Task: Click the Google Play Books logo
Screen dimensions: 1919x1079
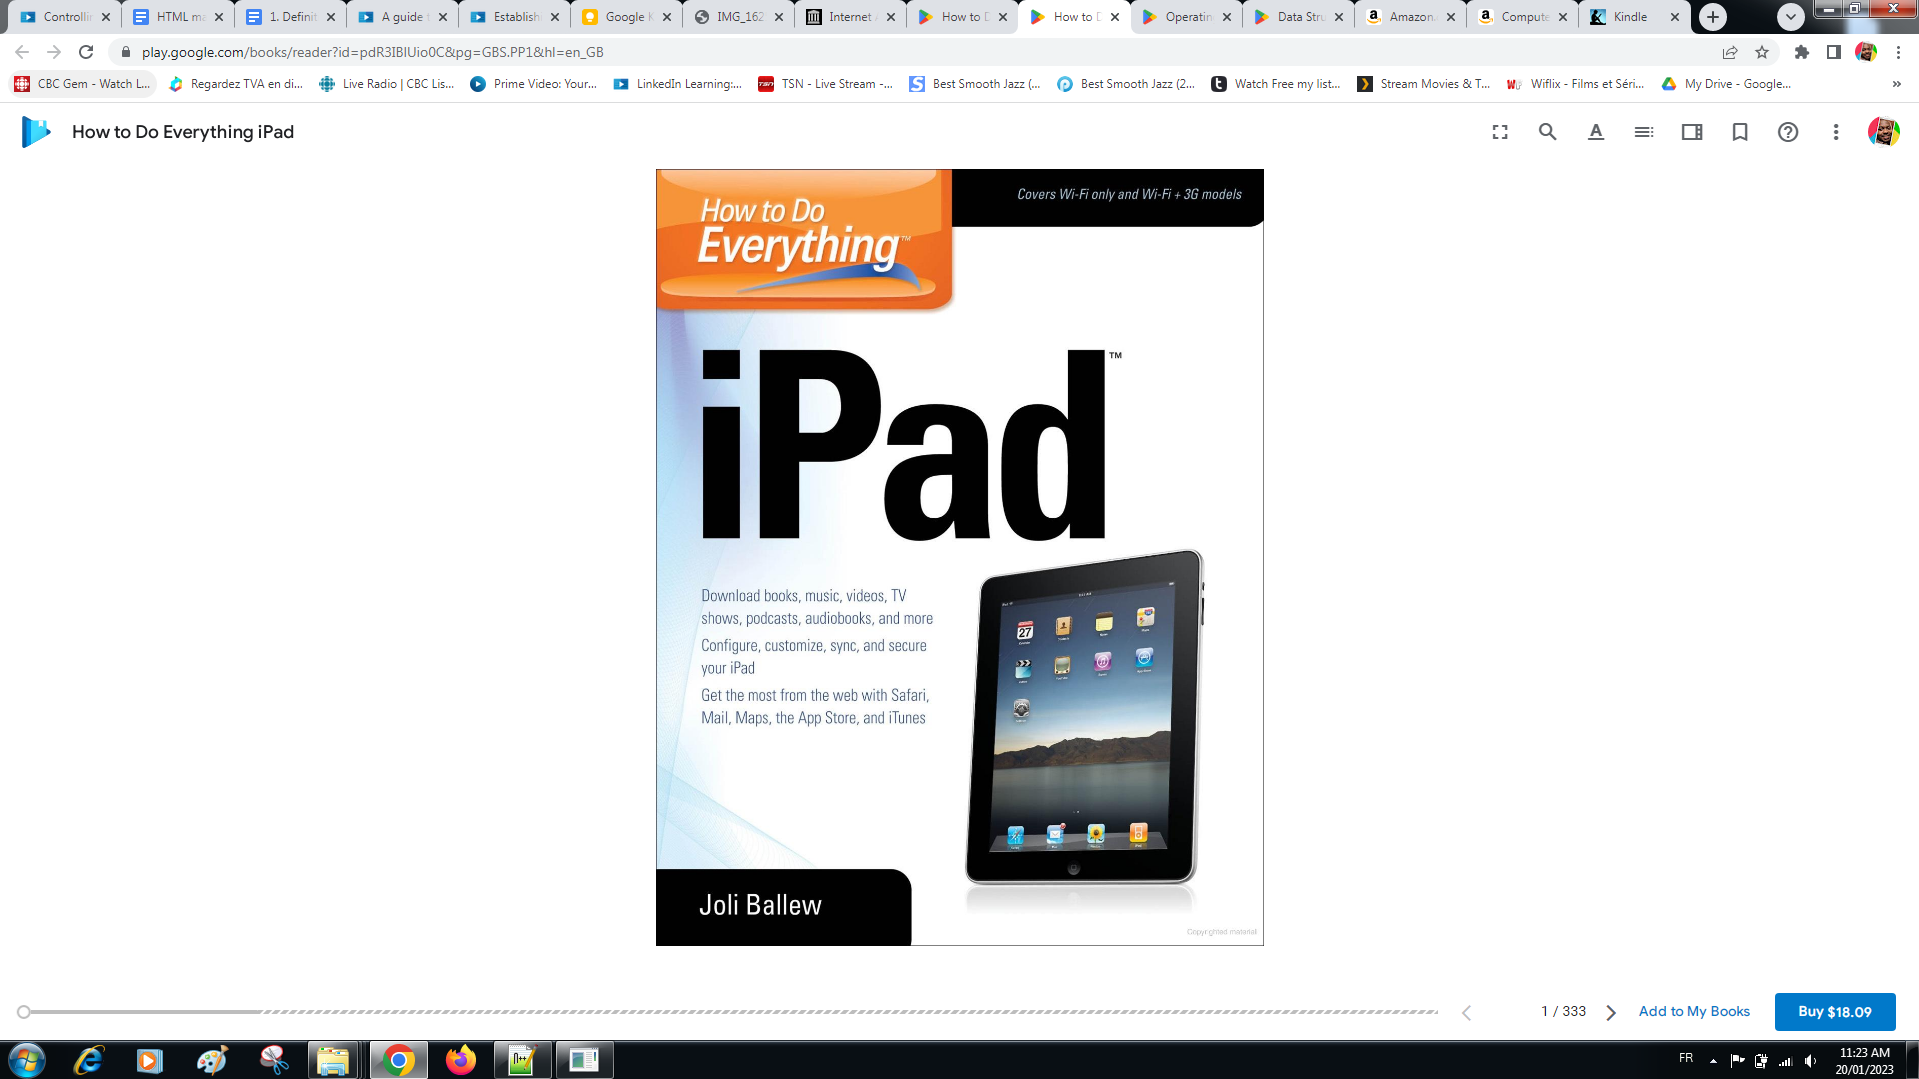Action: (36, 132)
